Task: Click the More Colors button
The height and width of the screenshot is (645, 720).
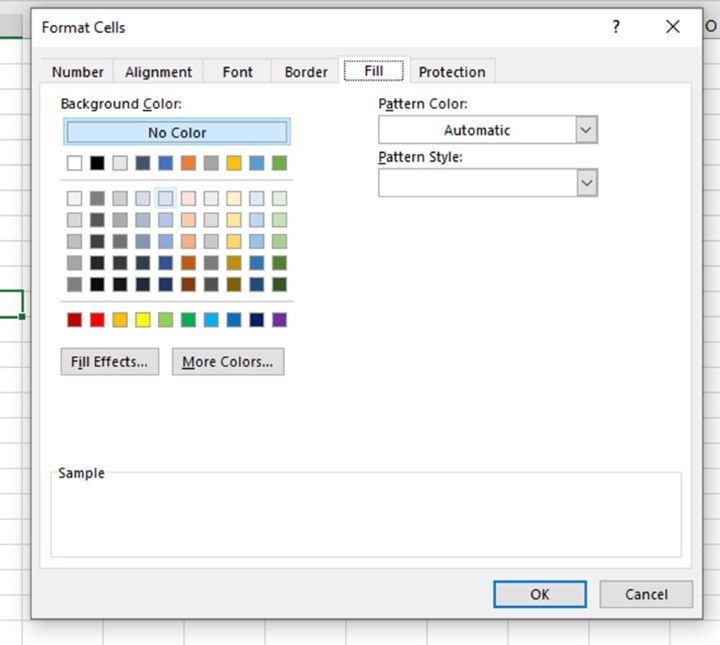Action: coord(227,362)
